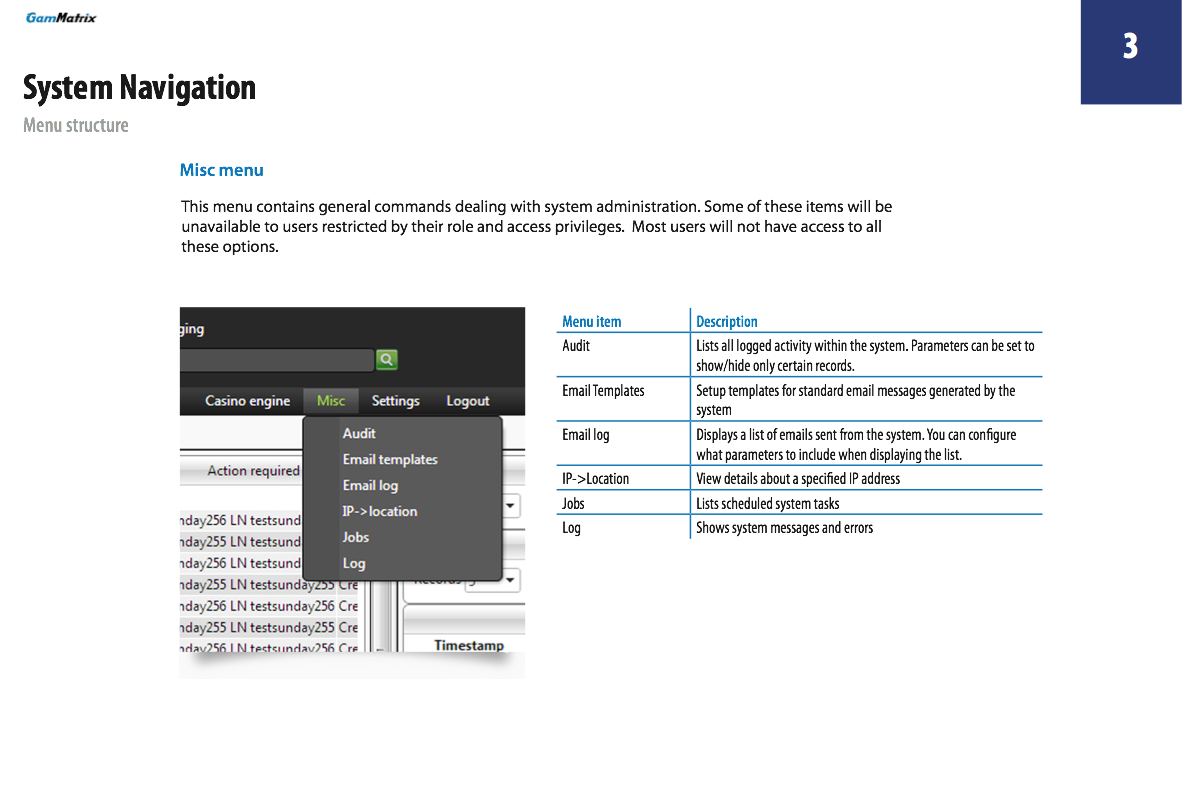Click the 'Email log' table cell
This screenshot has width=1195, height=798.
click(585, 435)
